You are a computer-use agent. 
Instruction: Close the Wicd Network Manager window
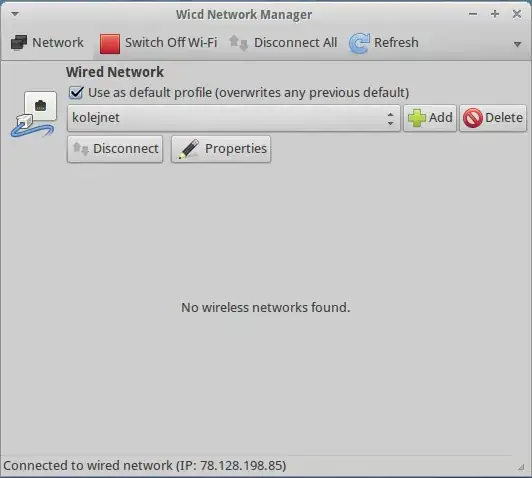pos(517,14)
